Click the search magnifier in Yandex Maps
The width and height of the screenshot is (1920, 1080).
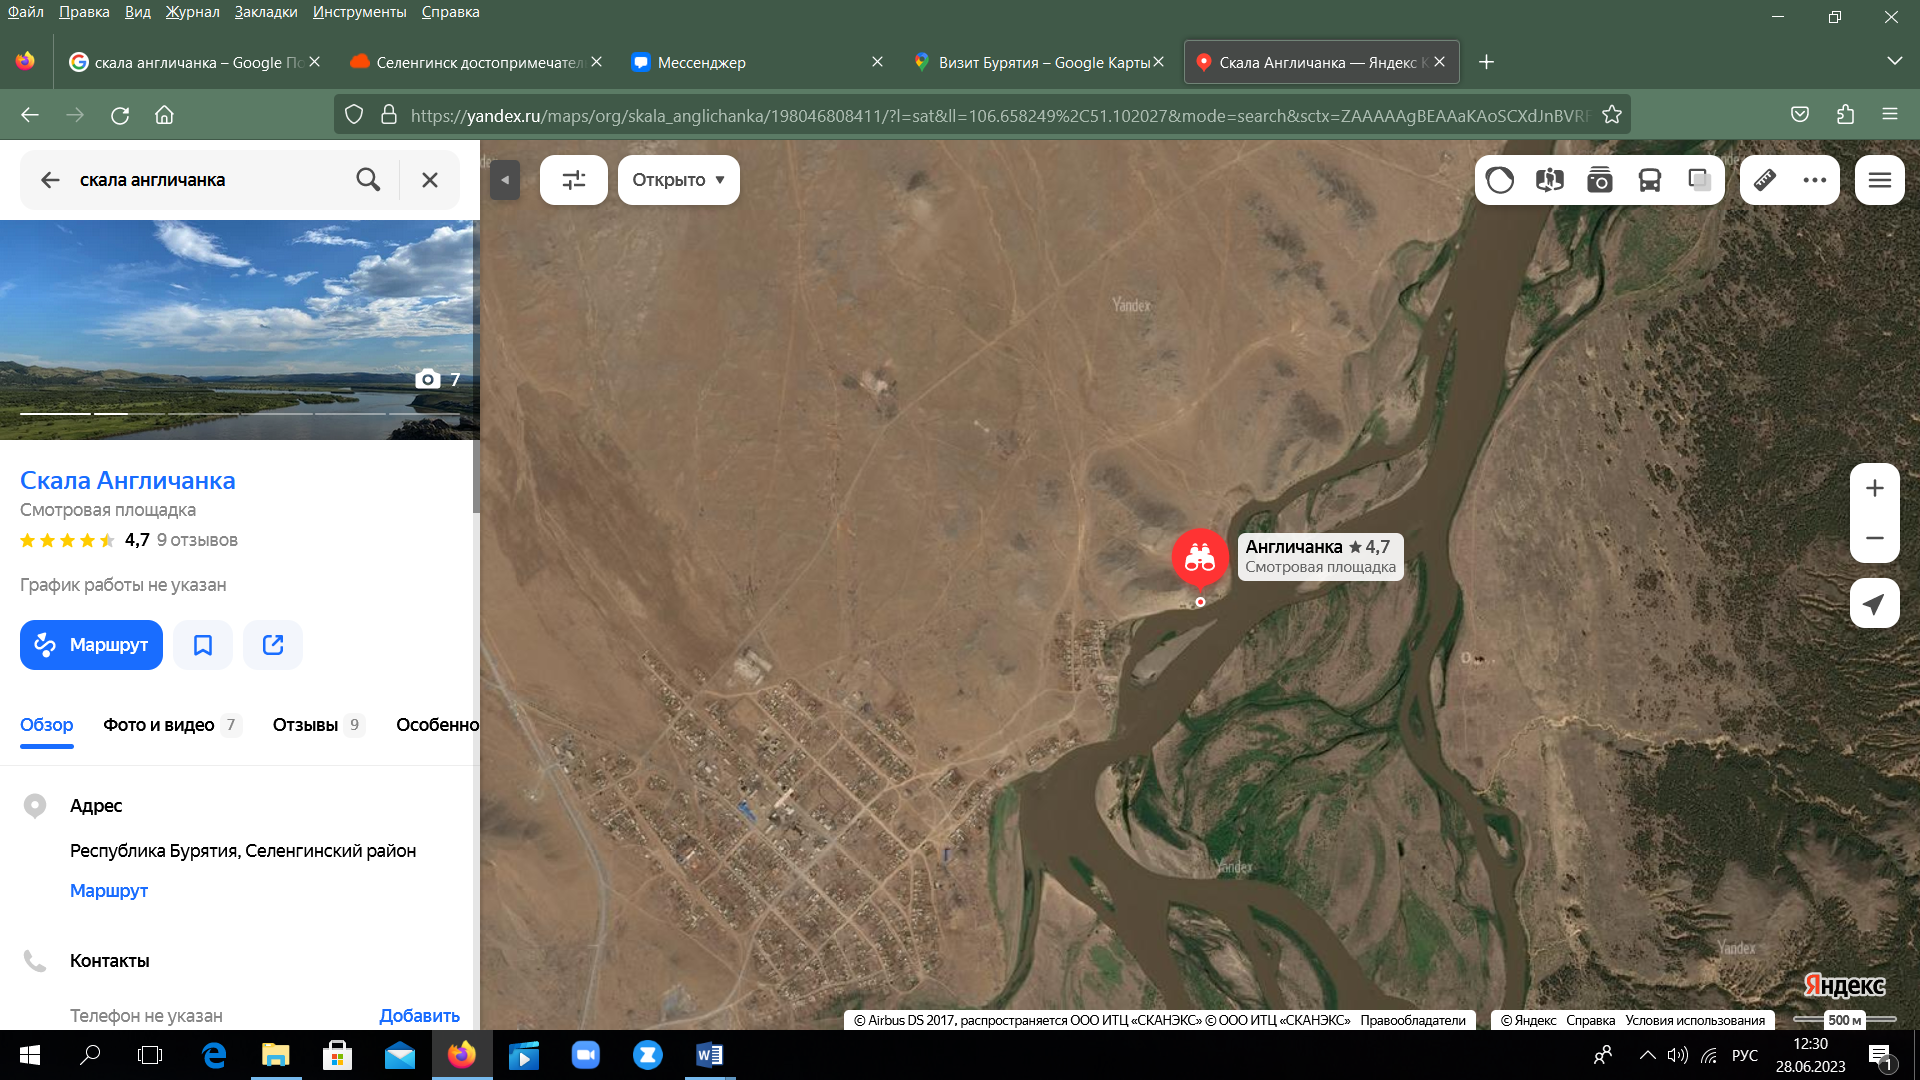368,180
